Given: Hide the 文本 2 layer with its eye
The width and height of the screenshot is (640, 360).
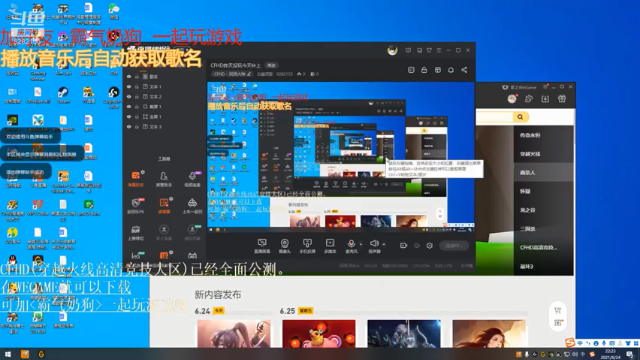Looking at the screenshot, I should 129,97.
